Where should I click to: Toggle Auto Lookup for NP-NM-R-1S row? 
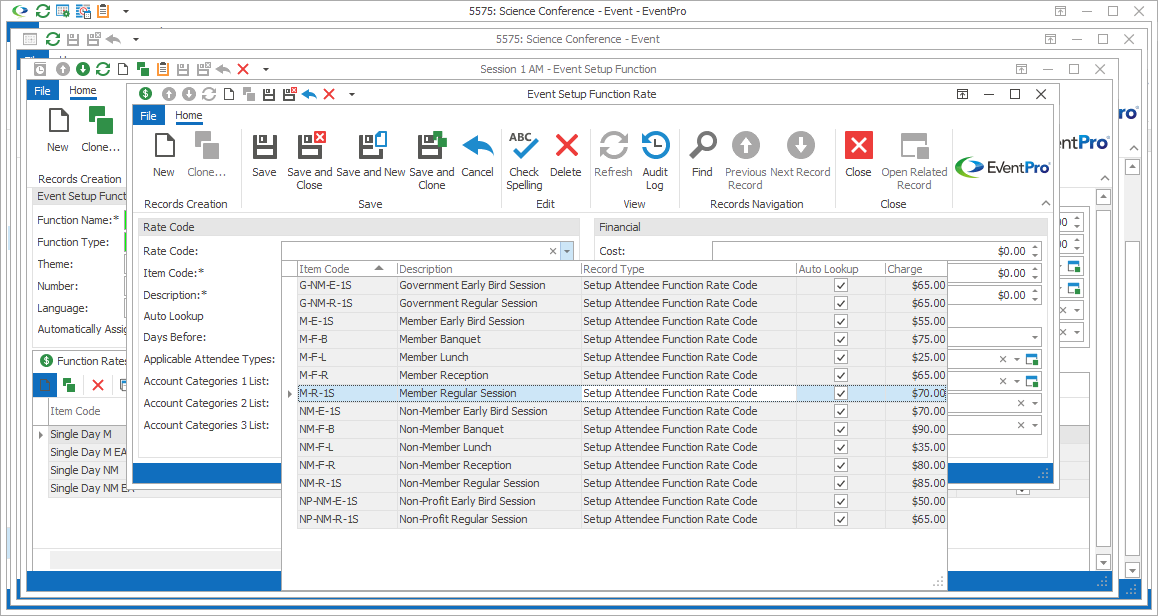(x=840, y=519)
